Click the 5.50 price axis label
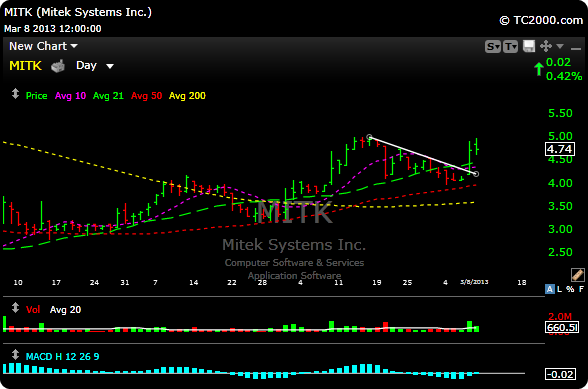588x389 pixels. 560,113
